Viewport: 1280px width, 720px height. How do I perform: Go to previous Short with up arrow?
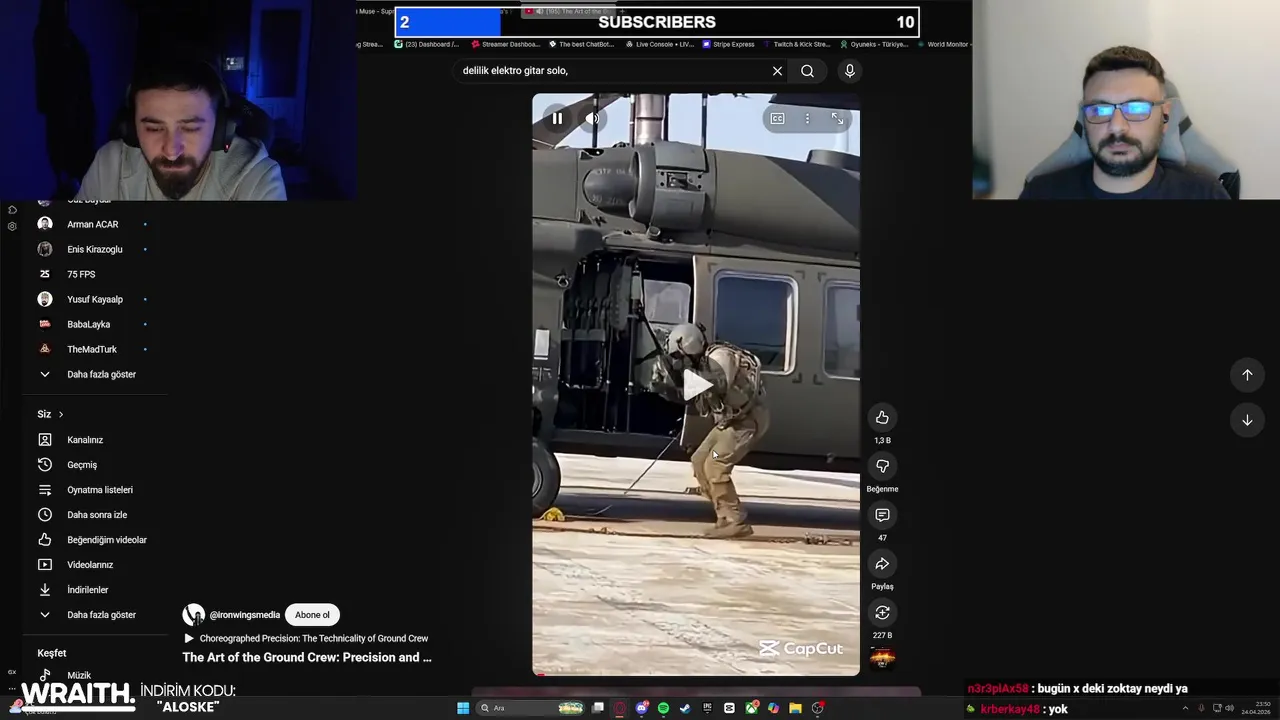click(1247, 375)
